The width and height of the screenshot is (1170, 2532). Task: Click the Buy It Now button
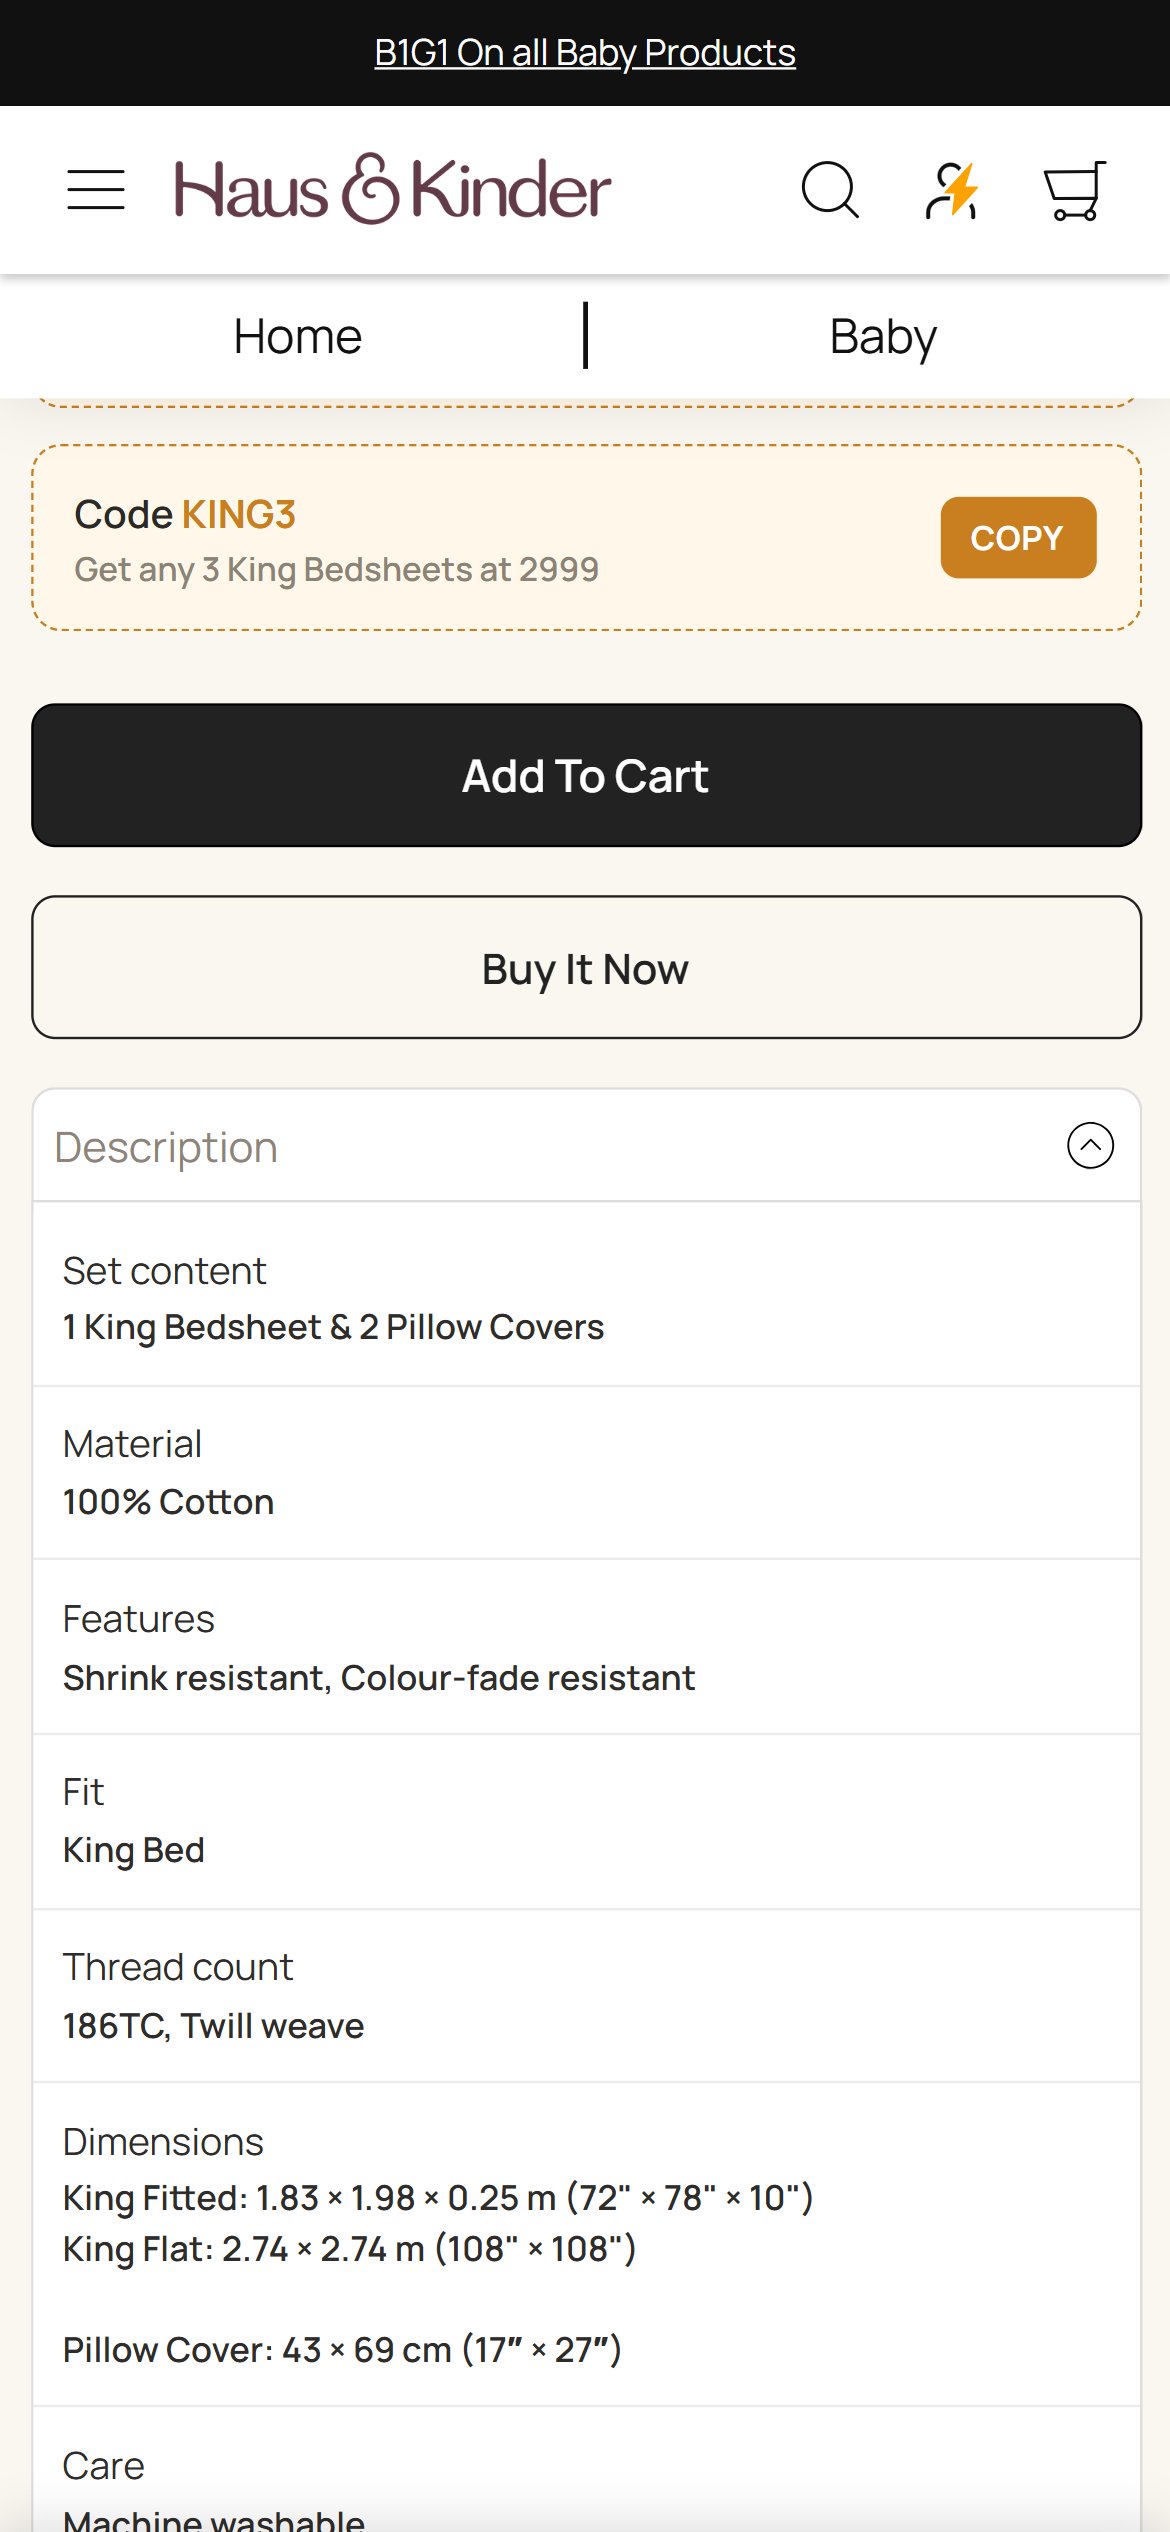586,967
